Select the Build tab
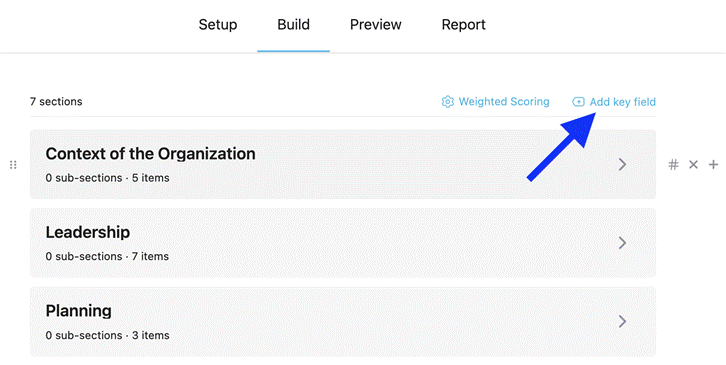Viewport: 726px width, 365px height. click(x=294, y=25)
